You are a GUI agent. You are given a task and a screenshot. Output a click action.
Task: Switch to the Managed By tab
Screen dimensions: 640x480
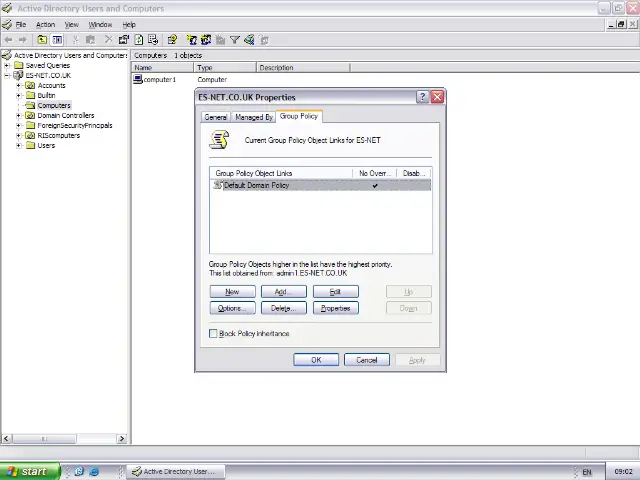click(254, 117)
